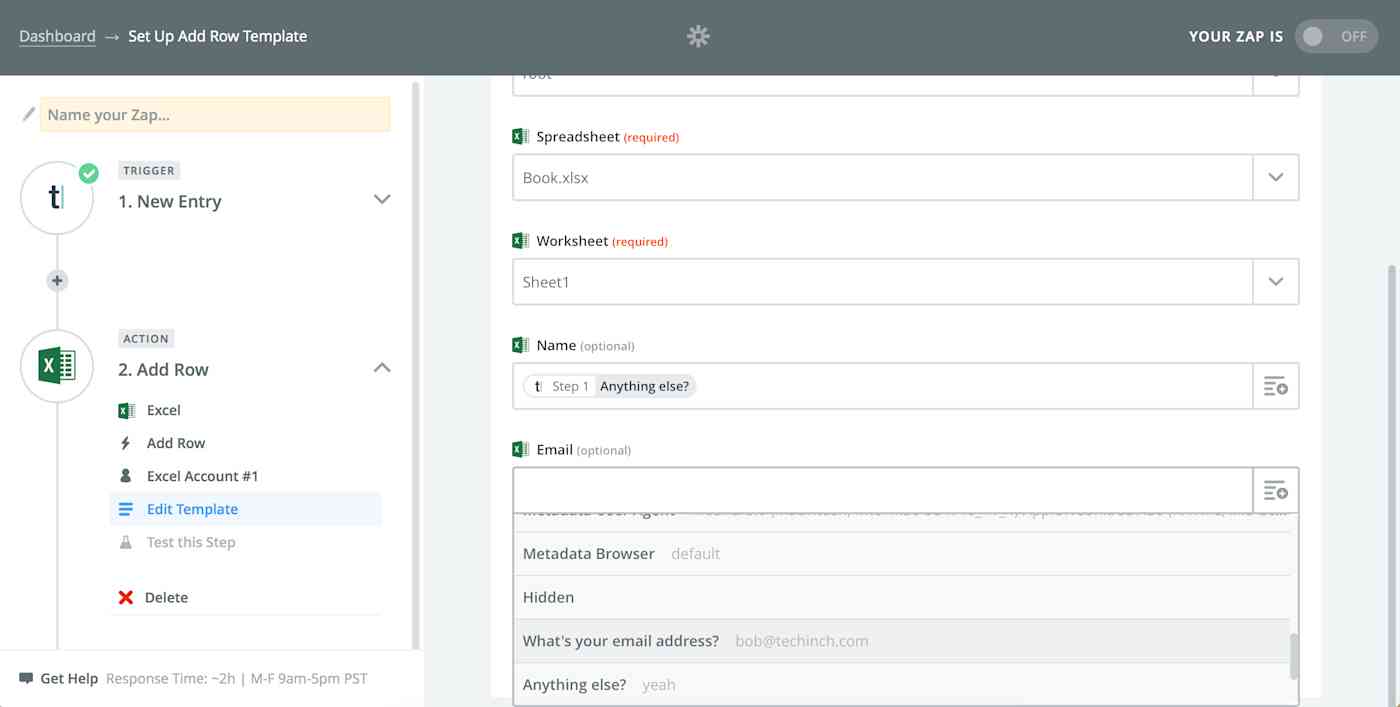The image size is (1400, 707).
Task: Click the Excel action step circle icon
Action: click(57, 366)
